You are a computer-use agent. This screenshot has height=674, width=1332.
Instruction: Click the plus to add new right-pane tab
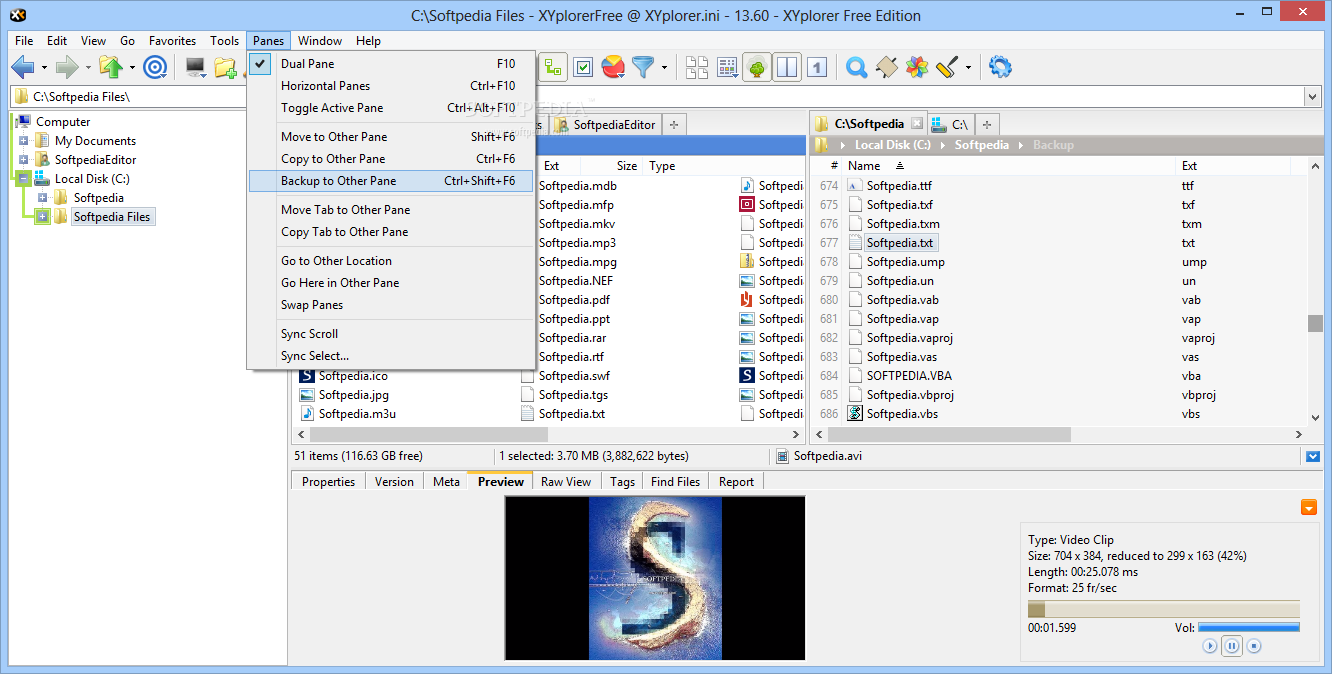(x=986, y=124)
